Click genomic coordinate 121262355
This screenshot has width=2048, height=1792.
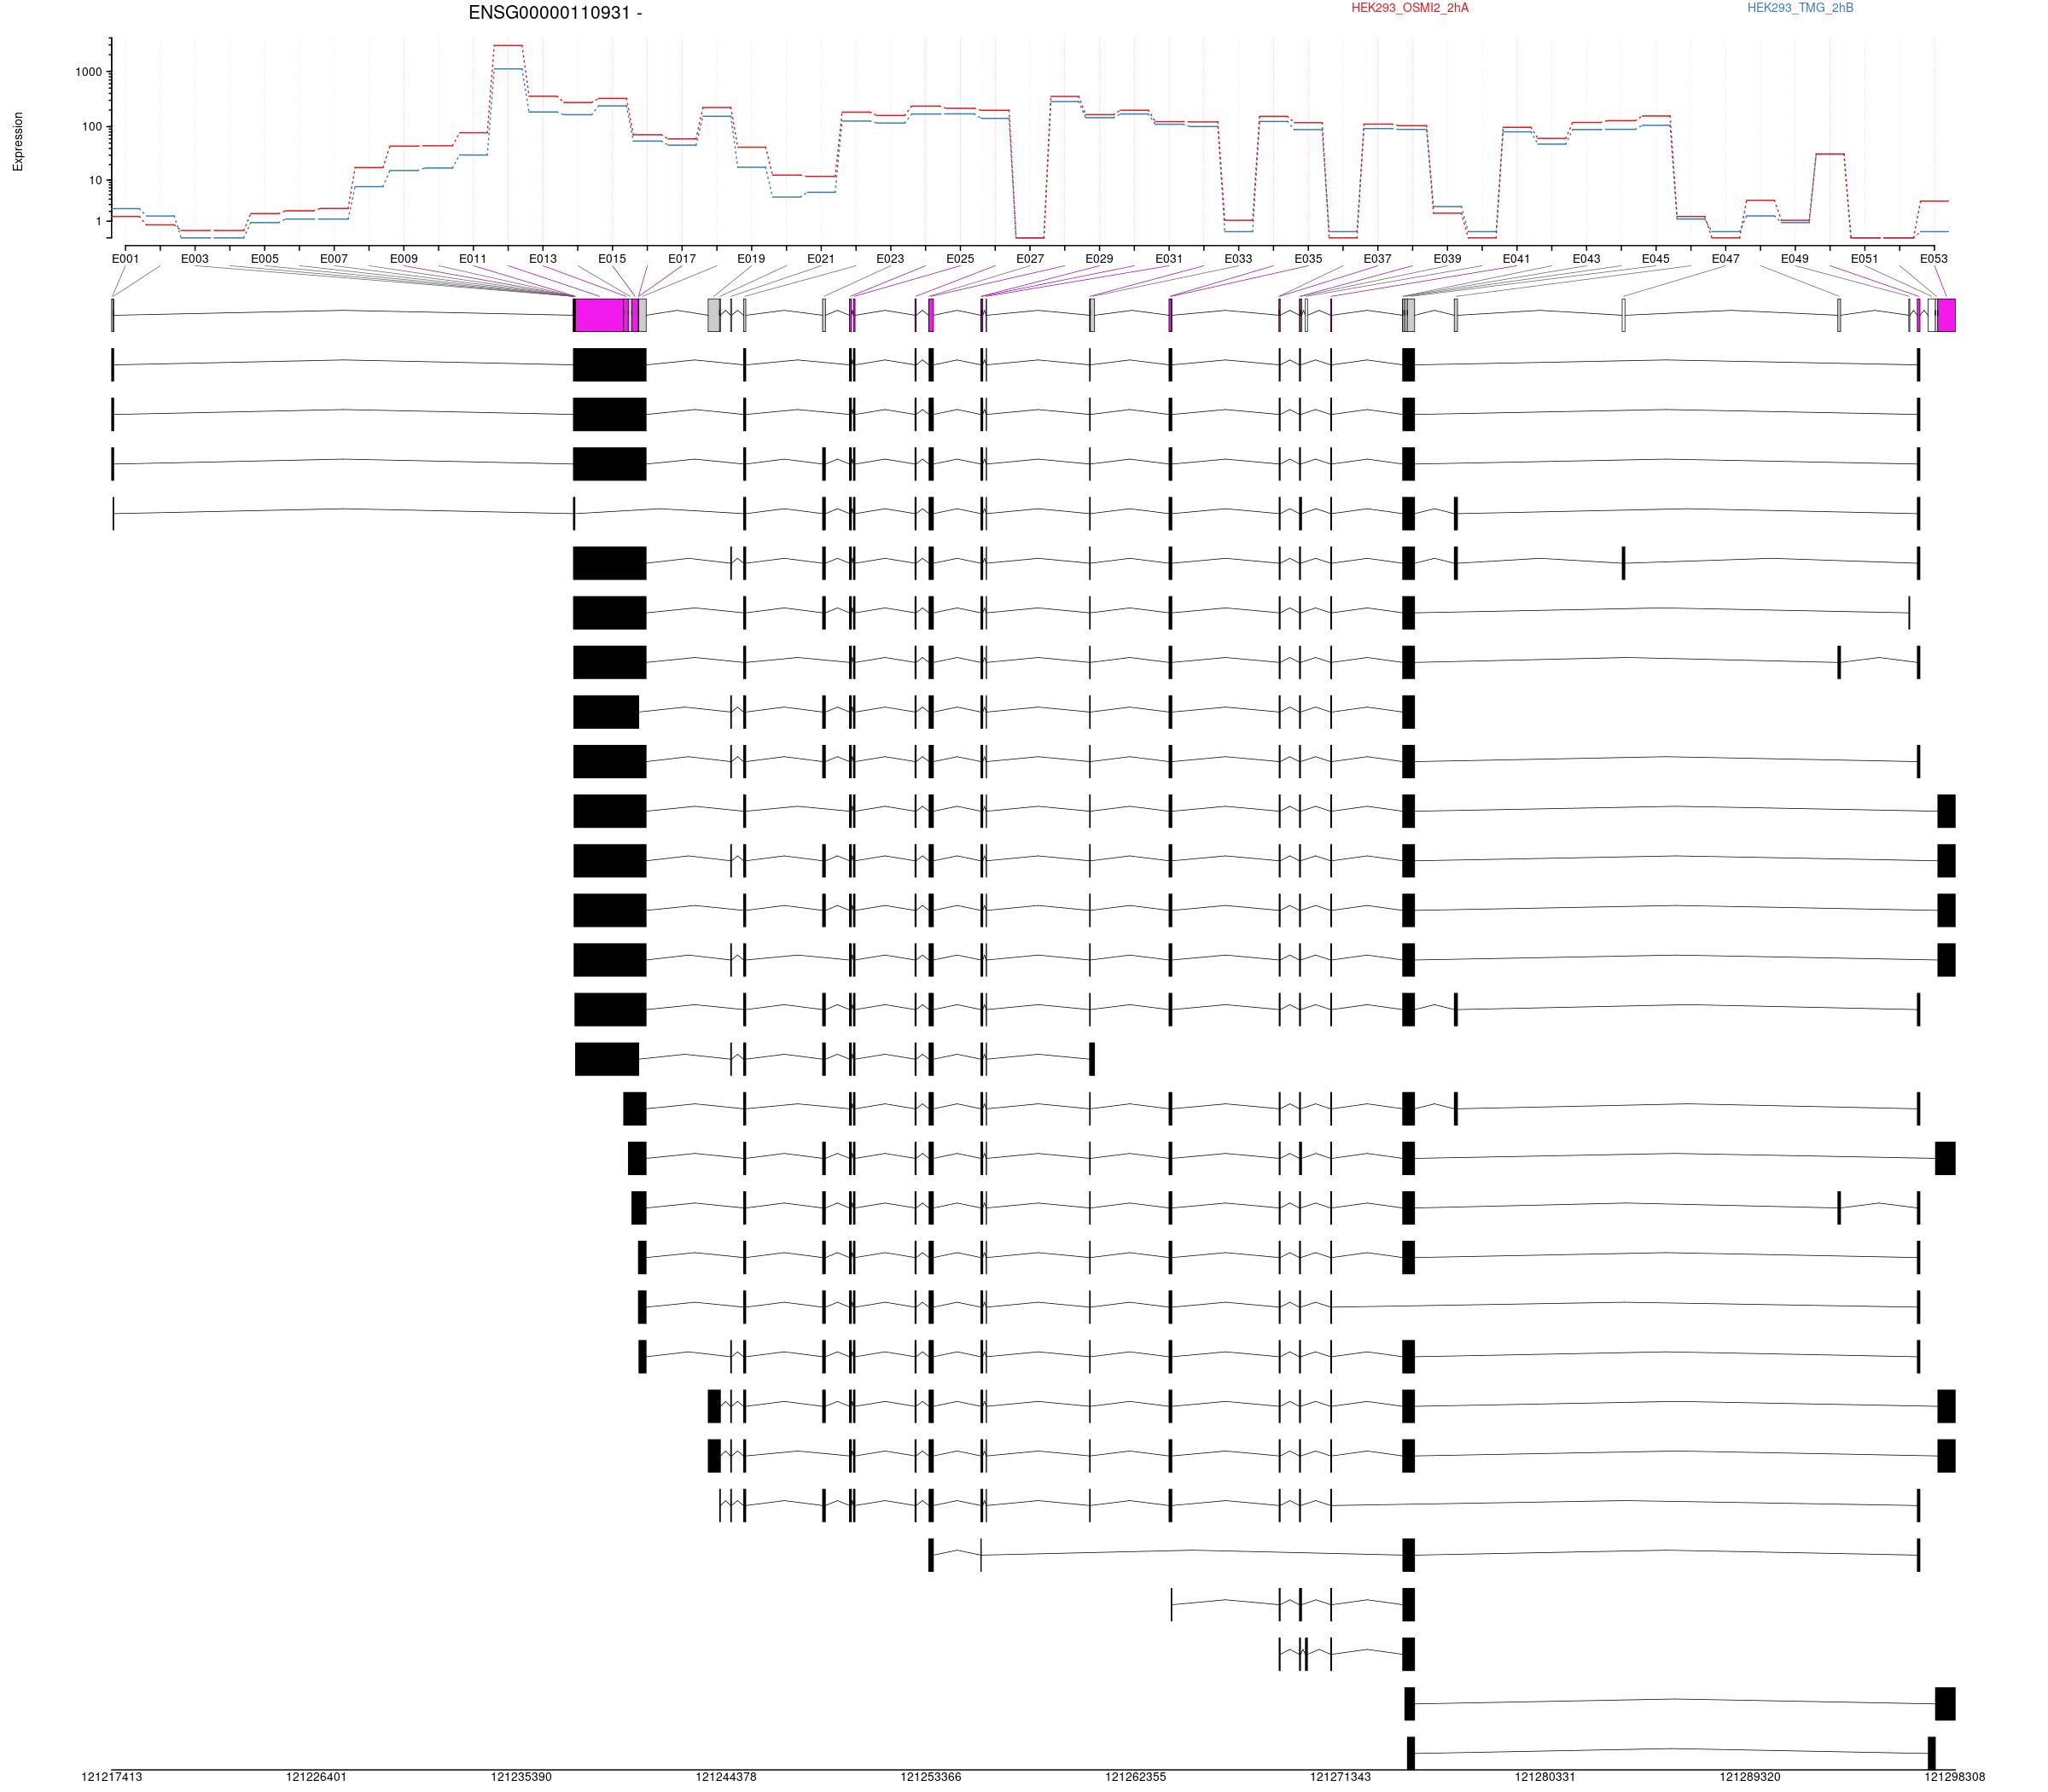(1136, 1777)
